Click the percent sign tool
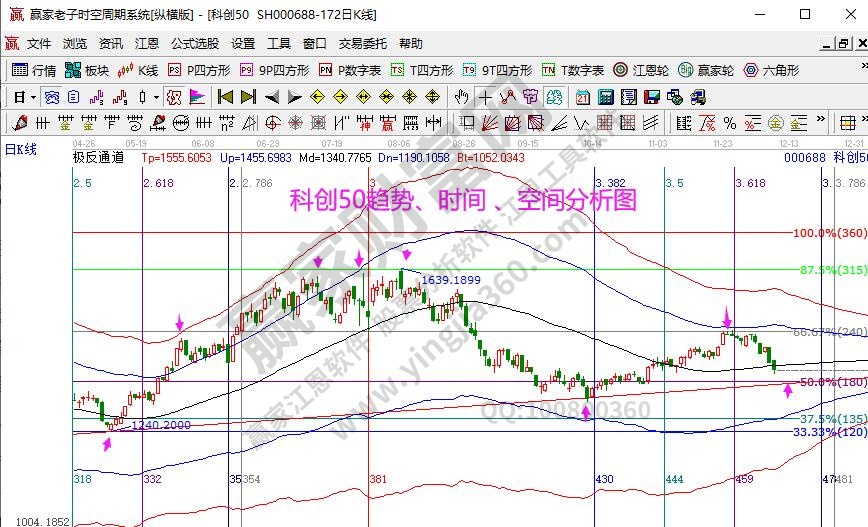The height and width of the screenshot is (527, 868). pyautogui.click(x=730, y=123)
